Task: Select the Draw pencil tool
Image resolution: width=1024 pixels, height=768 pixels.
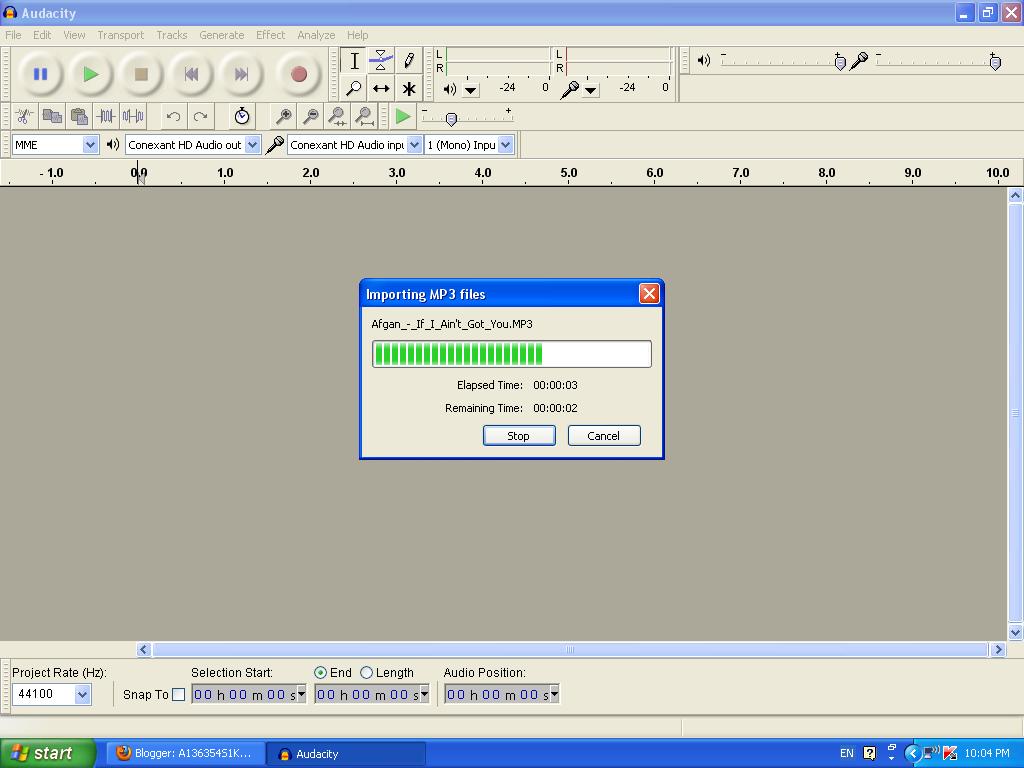Action: 409,61
